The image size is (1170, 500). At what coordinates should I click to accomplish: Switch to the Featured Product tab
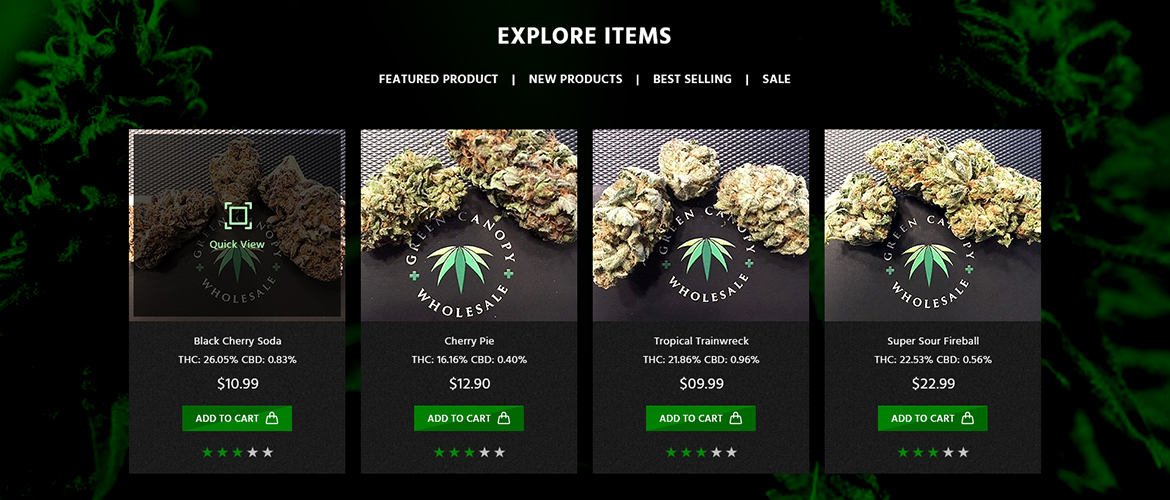(x=438, y=79)
